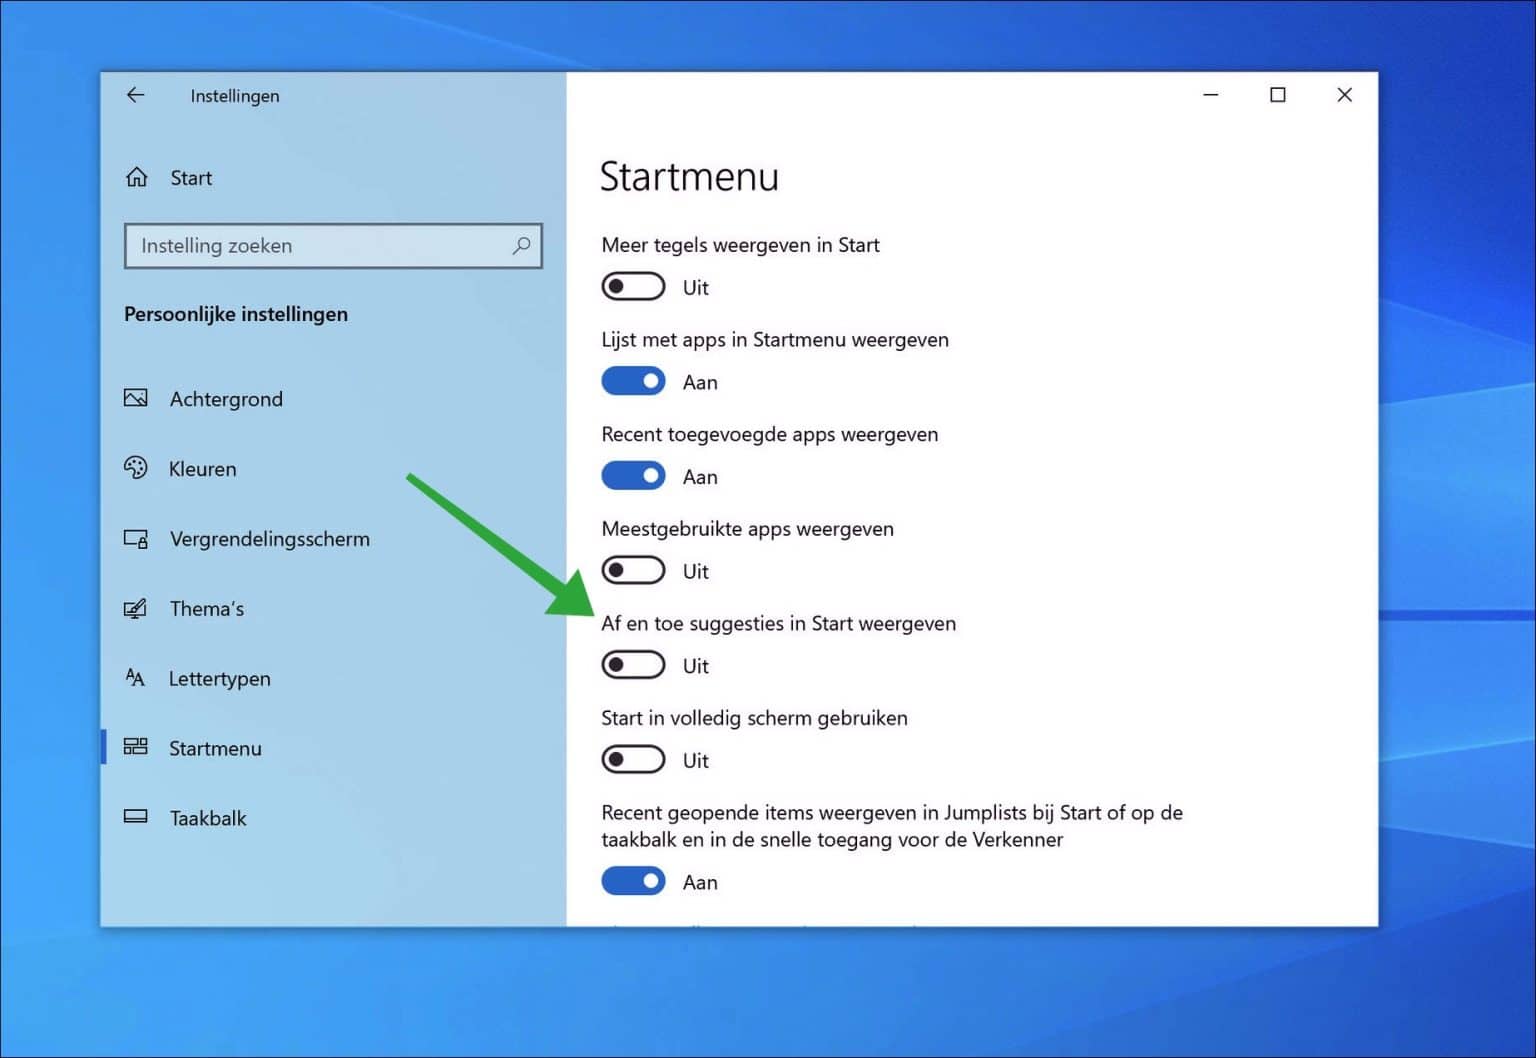Enable Start in volledig scherm gebruiken
The height and width of the screenshot is (1058, 1536).
pos(633,759)
